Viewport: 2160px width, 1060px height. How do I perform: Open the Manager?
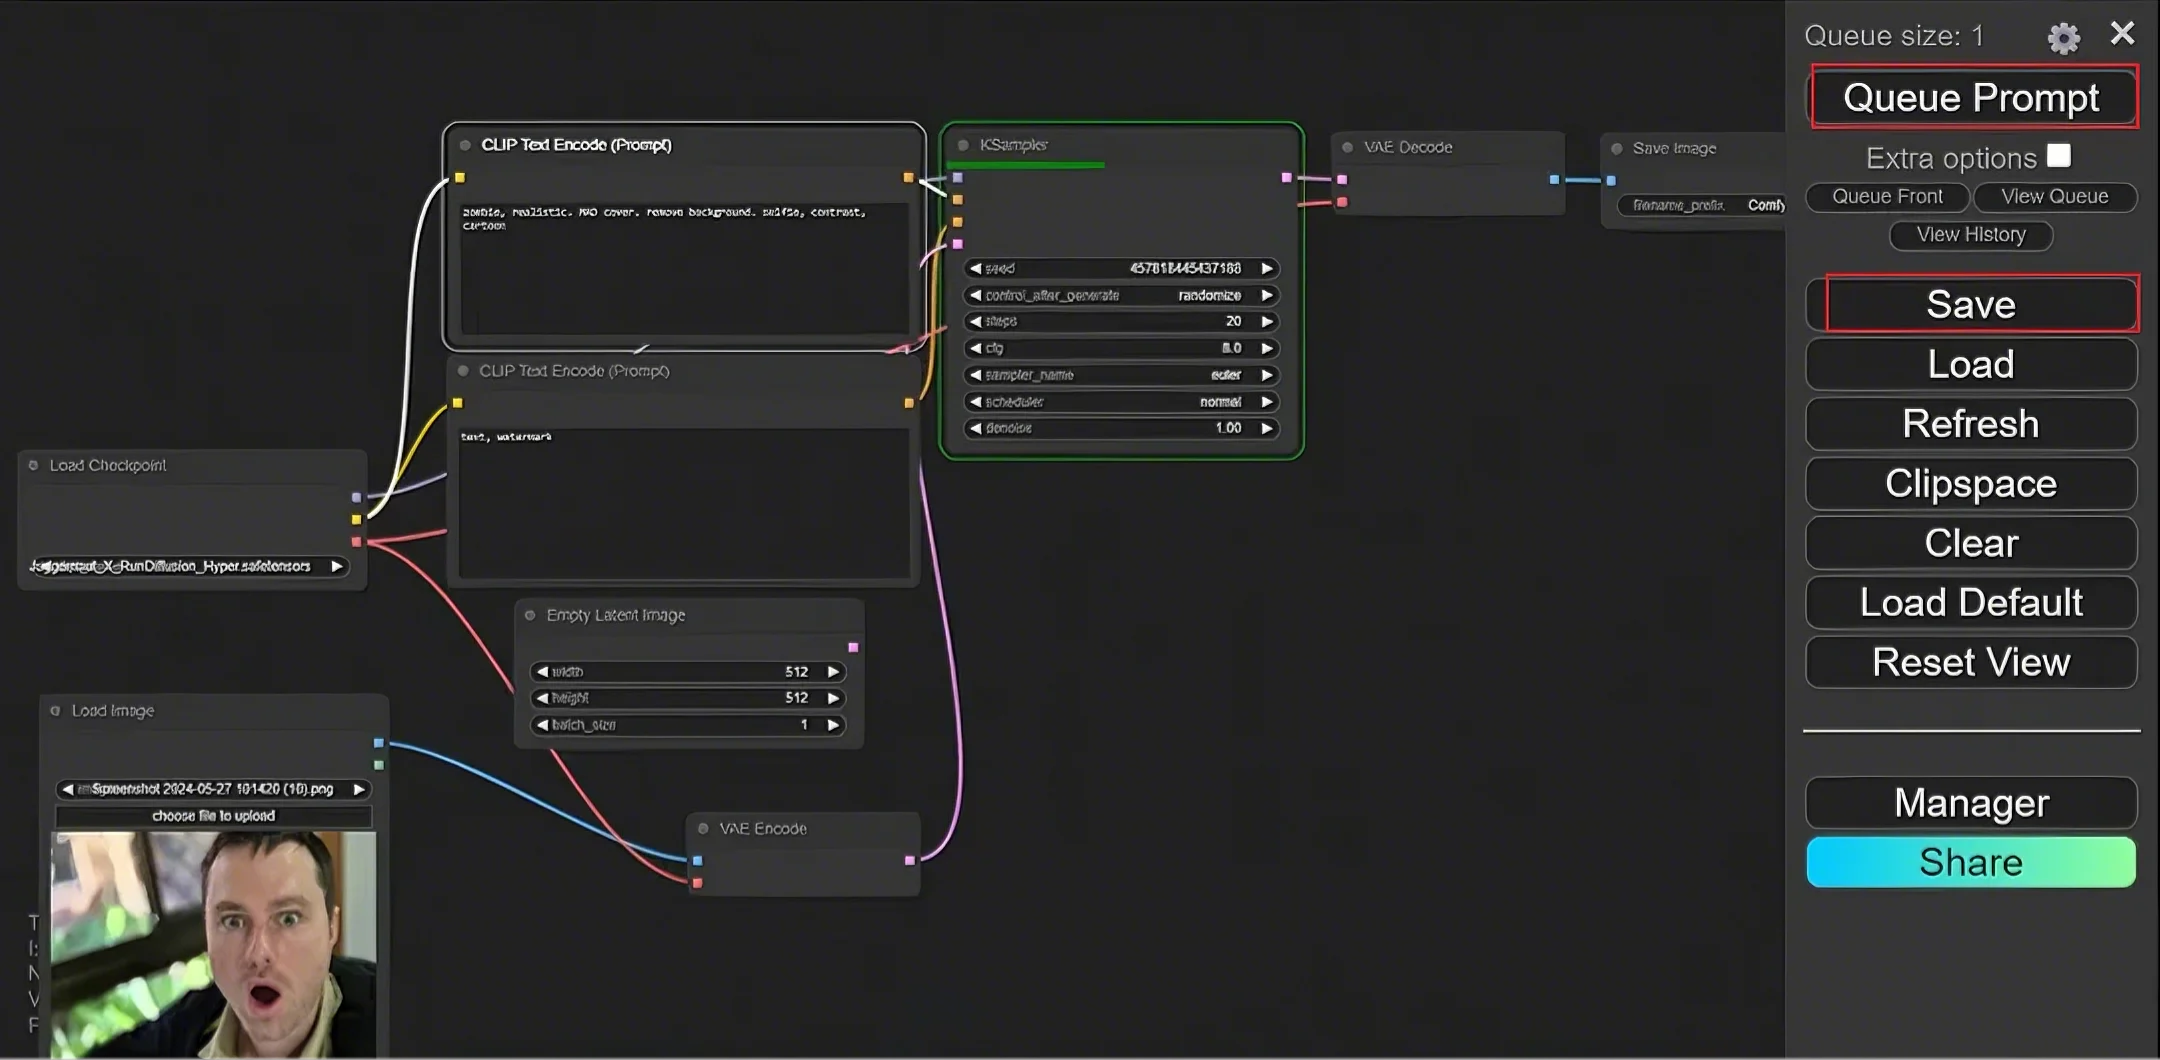(x=1972, y=803)
